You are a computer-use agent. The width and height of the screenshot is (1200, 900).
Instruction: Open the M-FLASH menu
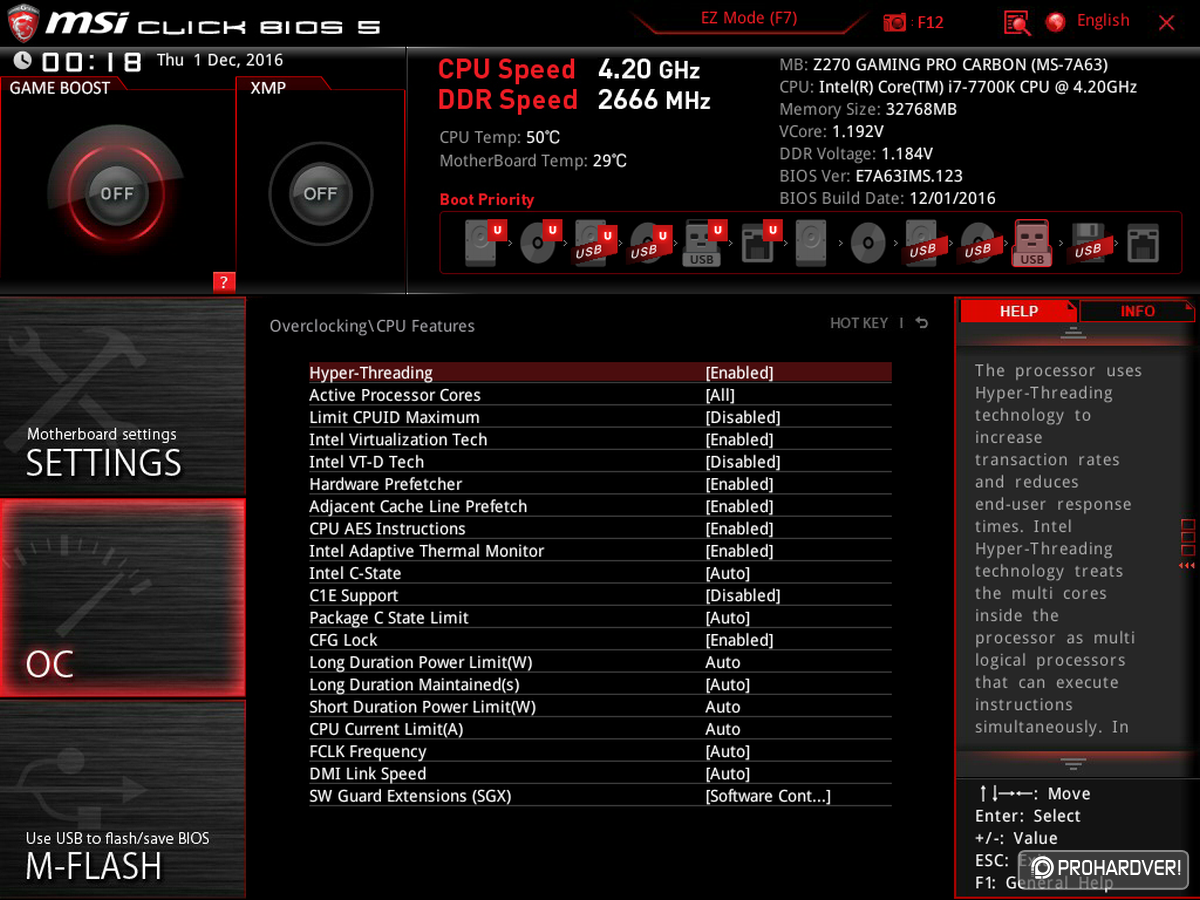(x=122, y=799)
